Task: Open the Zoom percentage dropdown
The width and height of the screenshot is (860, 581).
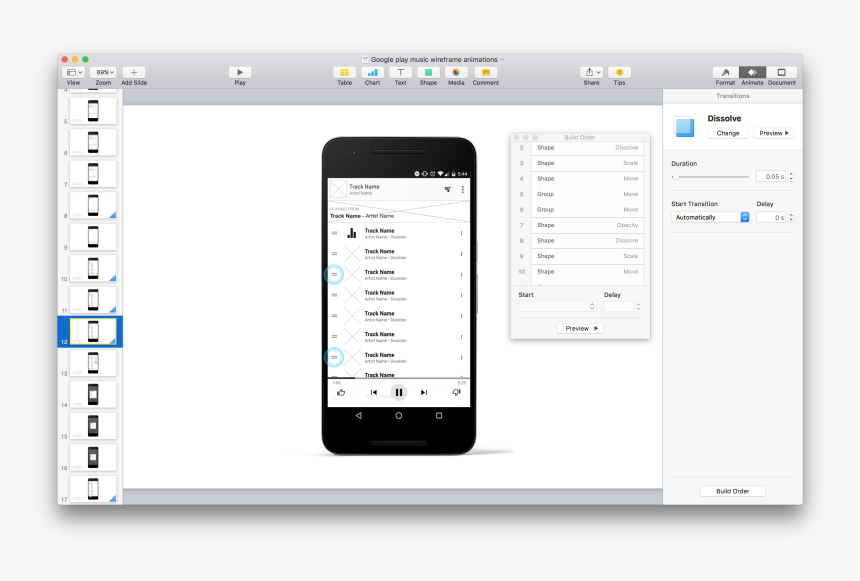Action: pos(104,72)
